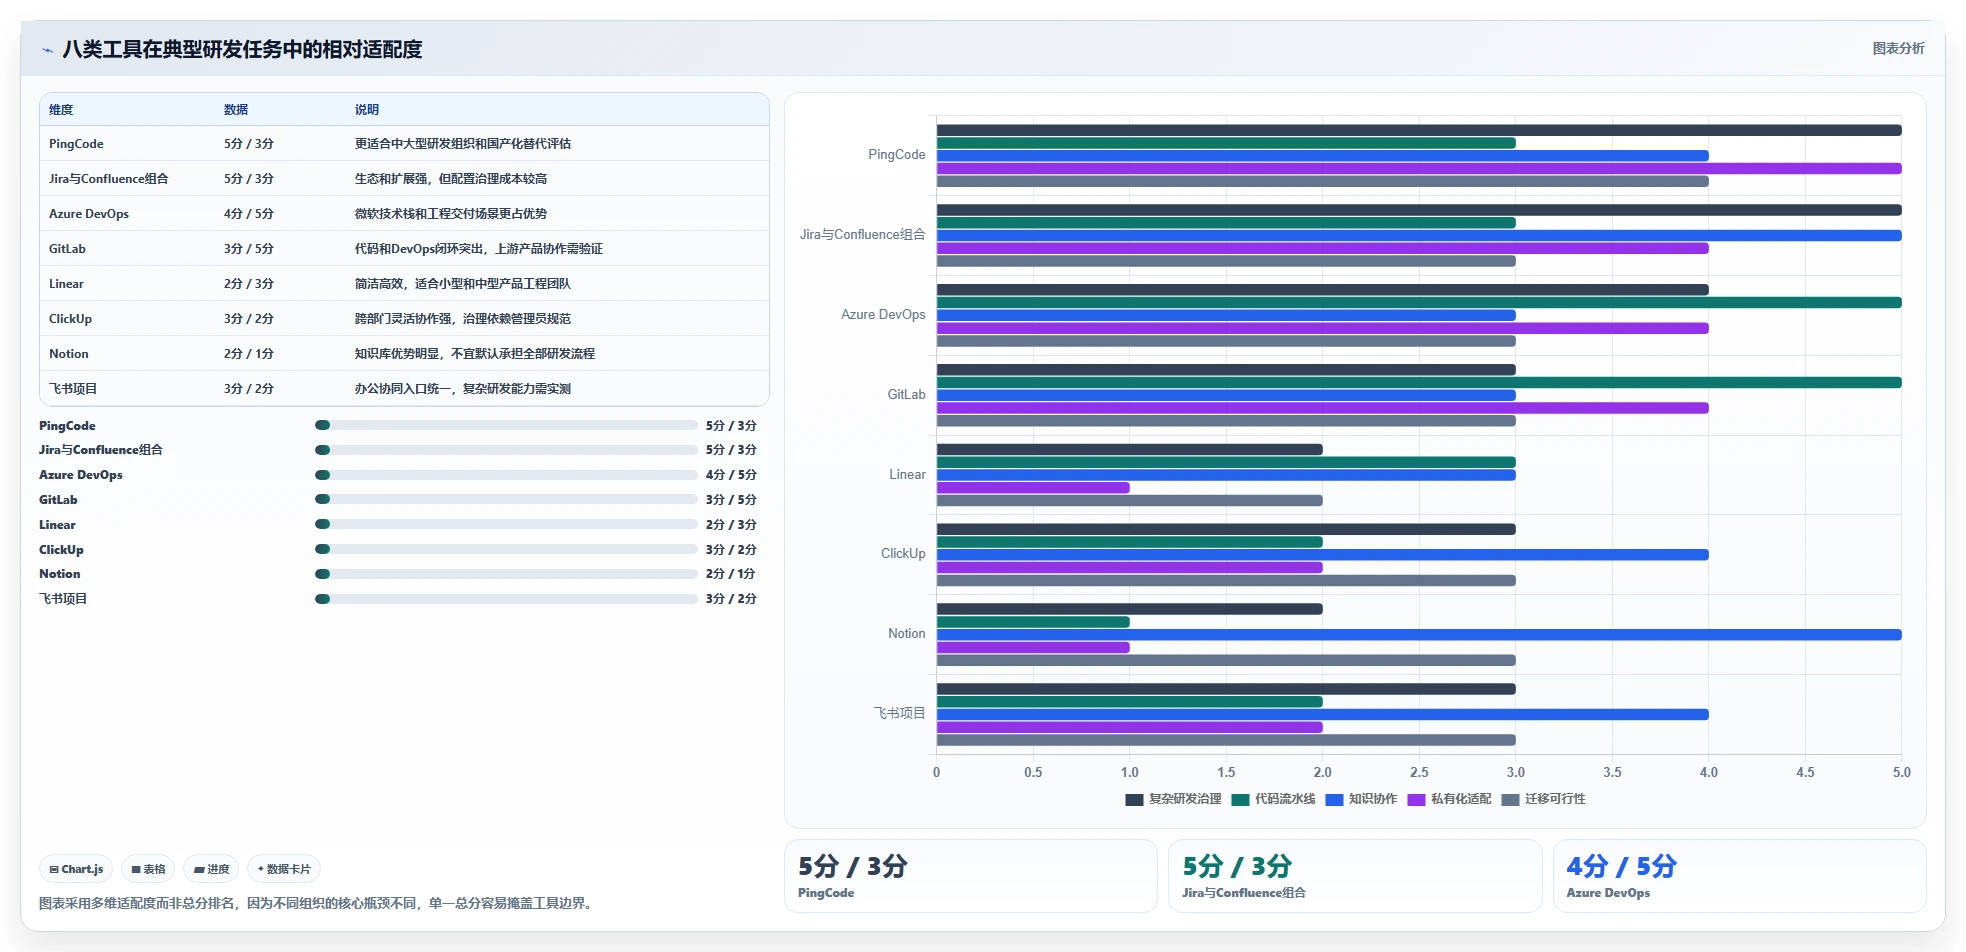Image resolution: width=1966 pixels, height=952 pixels.
Task: Click the ClickUp label on the chart axis
Action: pos(903,554)
